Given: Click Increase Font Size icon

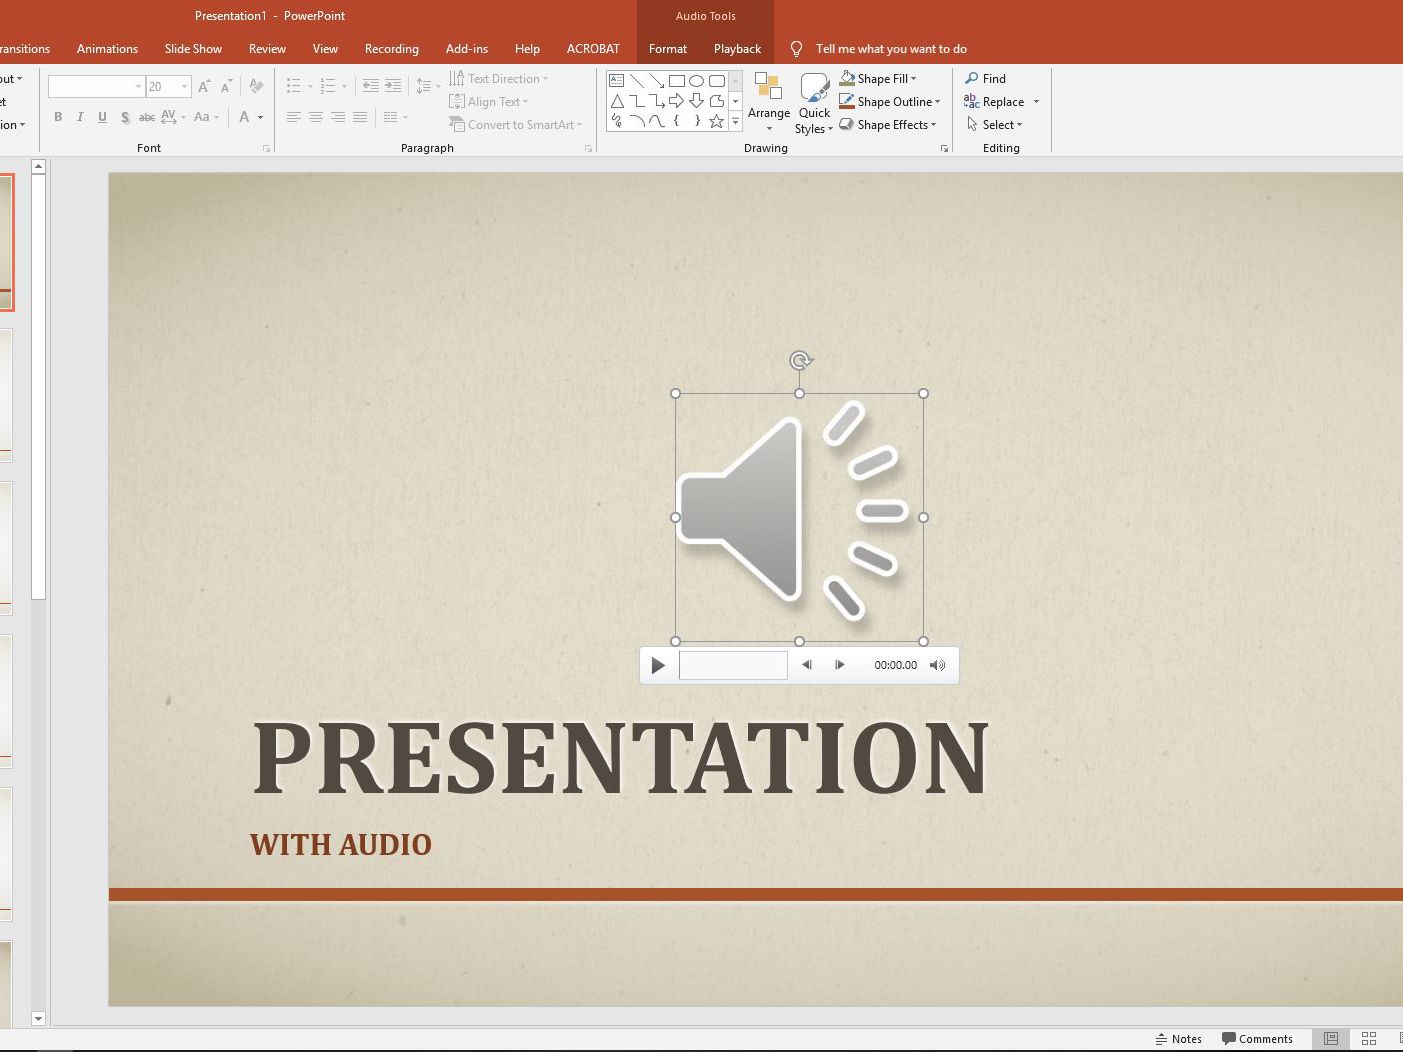Looking at the screenshot, I should [x=204, y=87].
